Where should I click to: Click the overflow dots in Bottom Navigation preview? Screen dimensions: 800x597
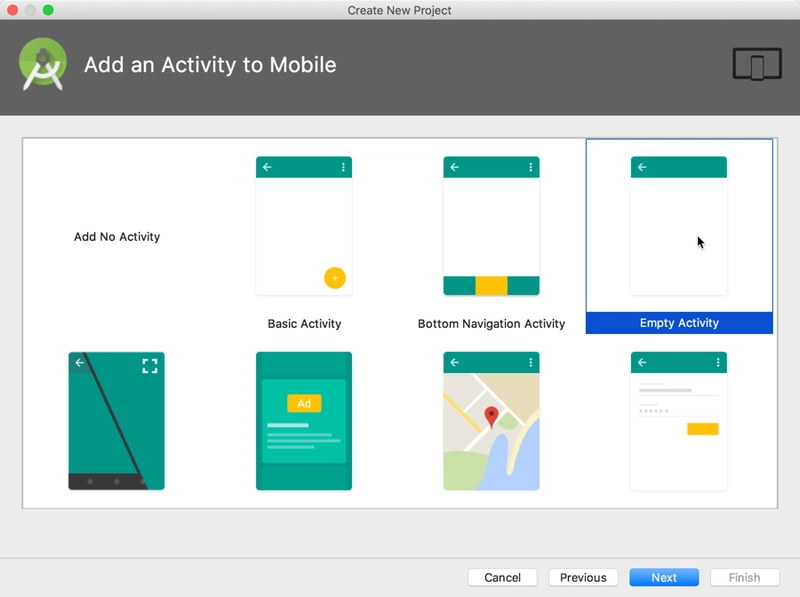click(x=530, y=167)
